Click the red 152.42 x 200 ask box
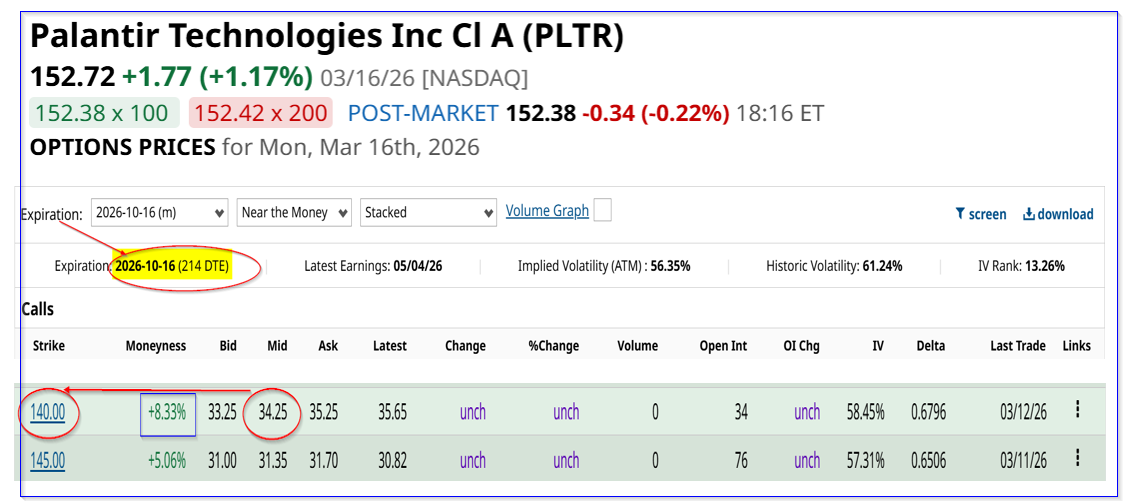Viewport: 1125px width, 501px height. 260,113
